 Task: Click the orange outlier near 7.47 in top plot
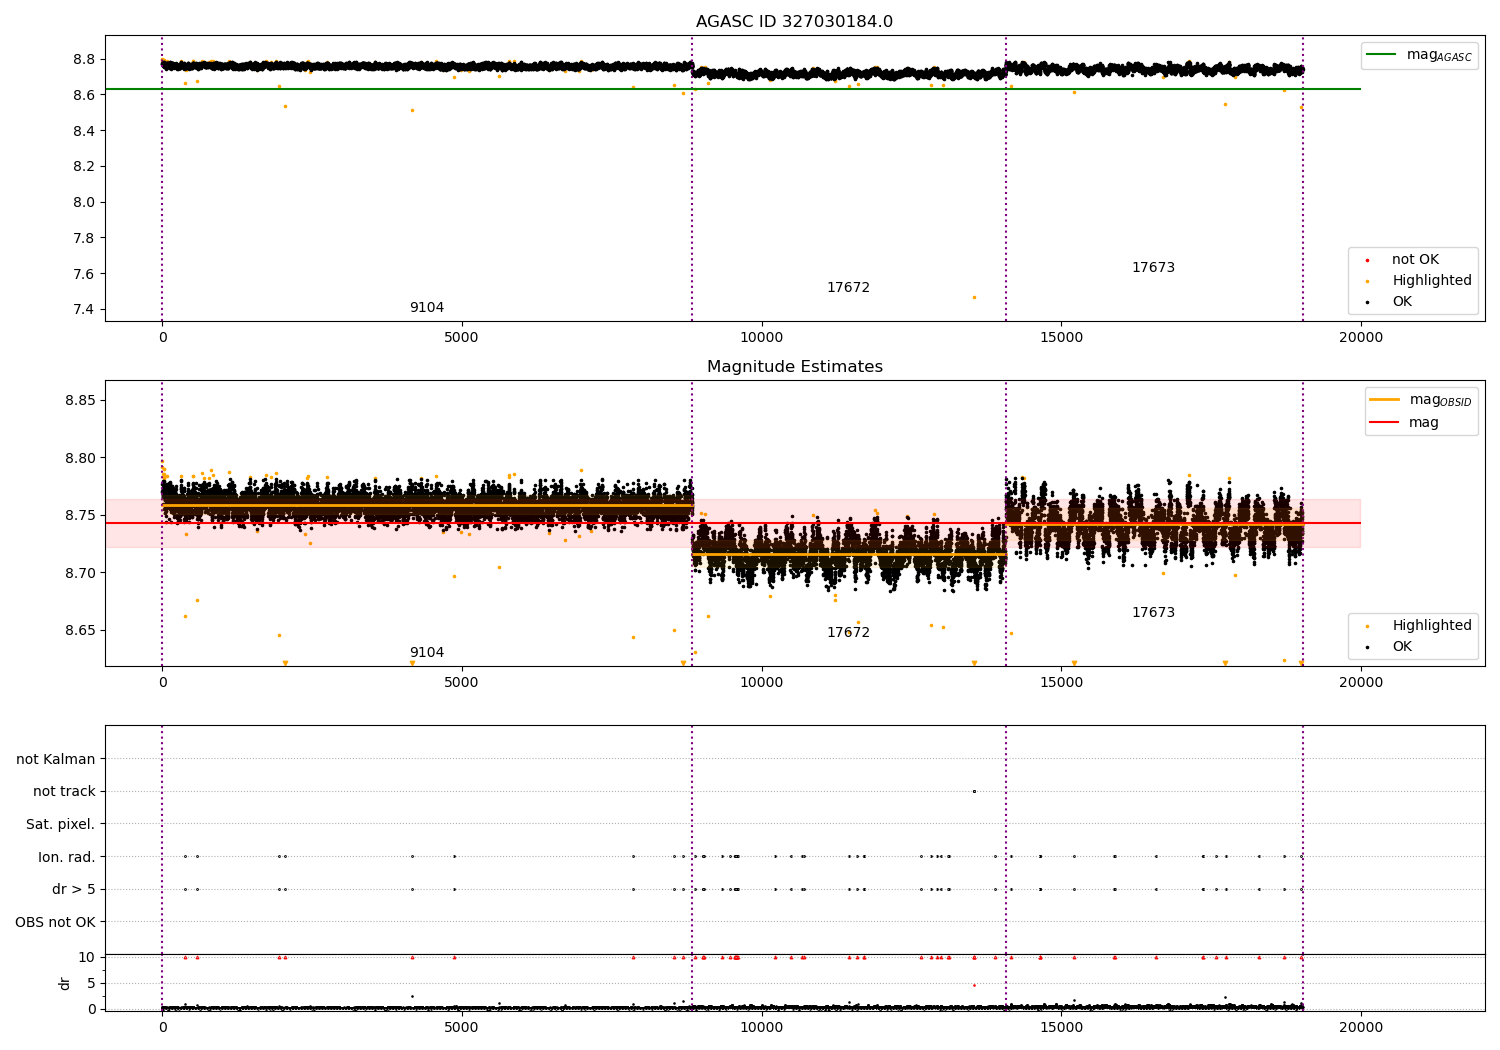(974, 297)
